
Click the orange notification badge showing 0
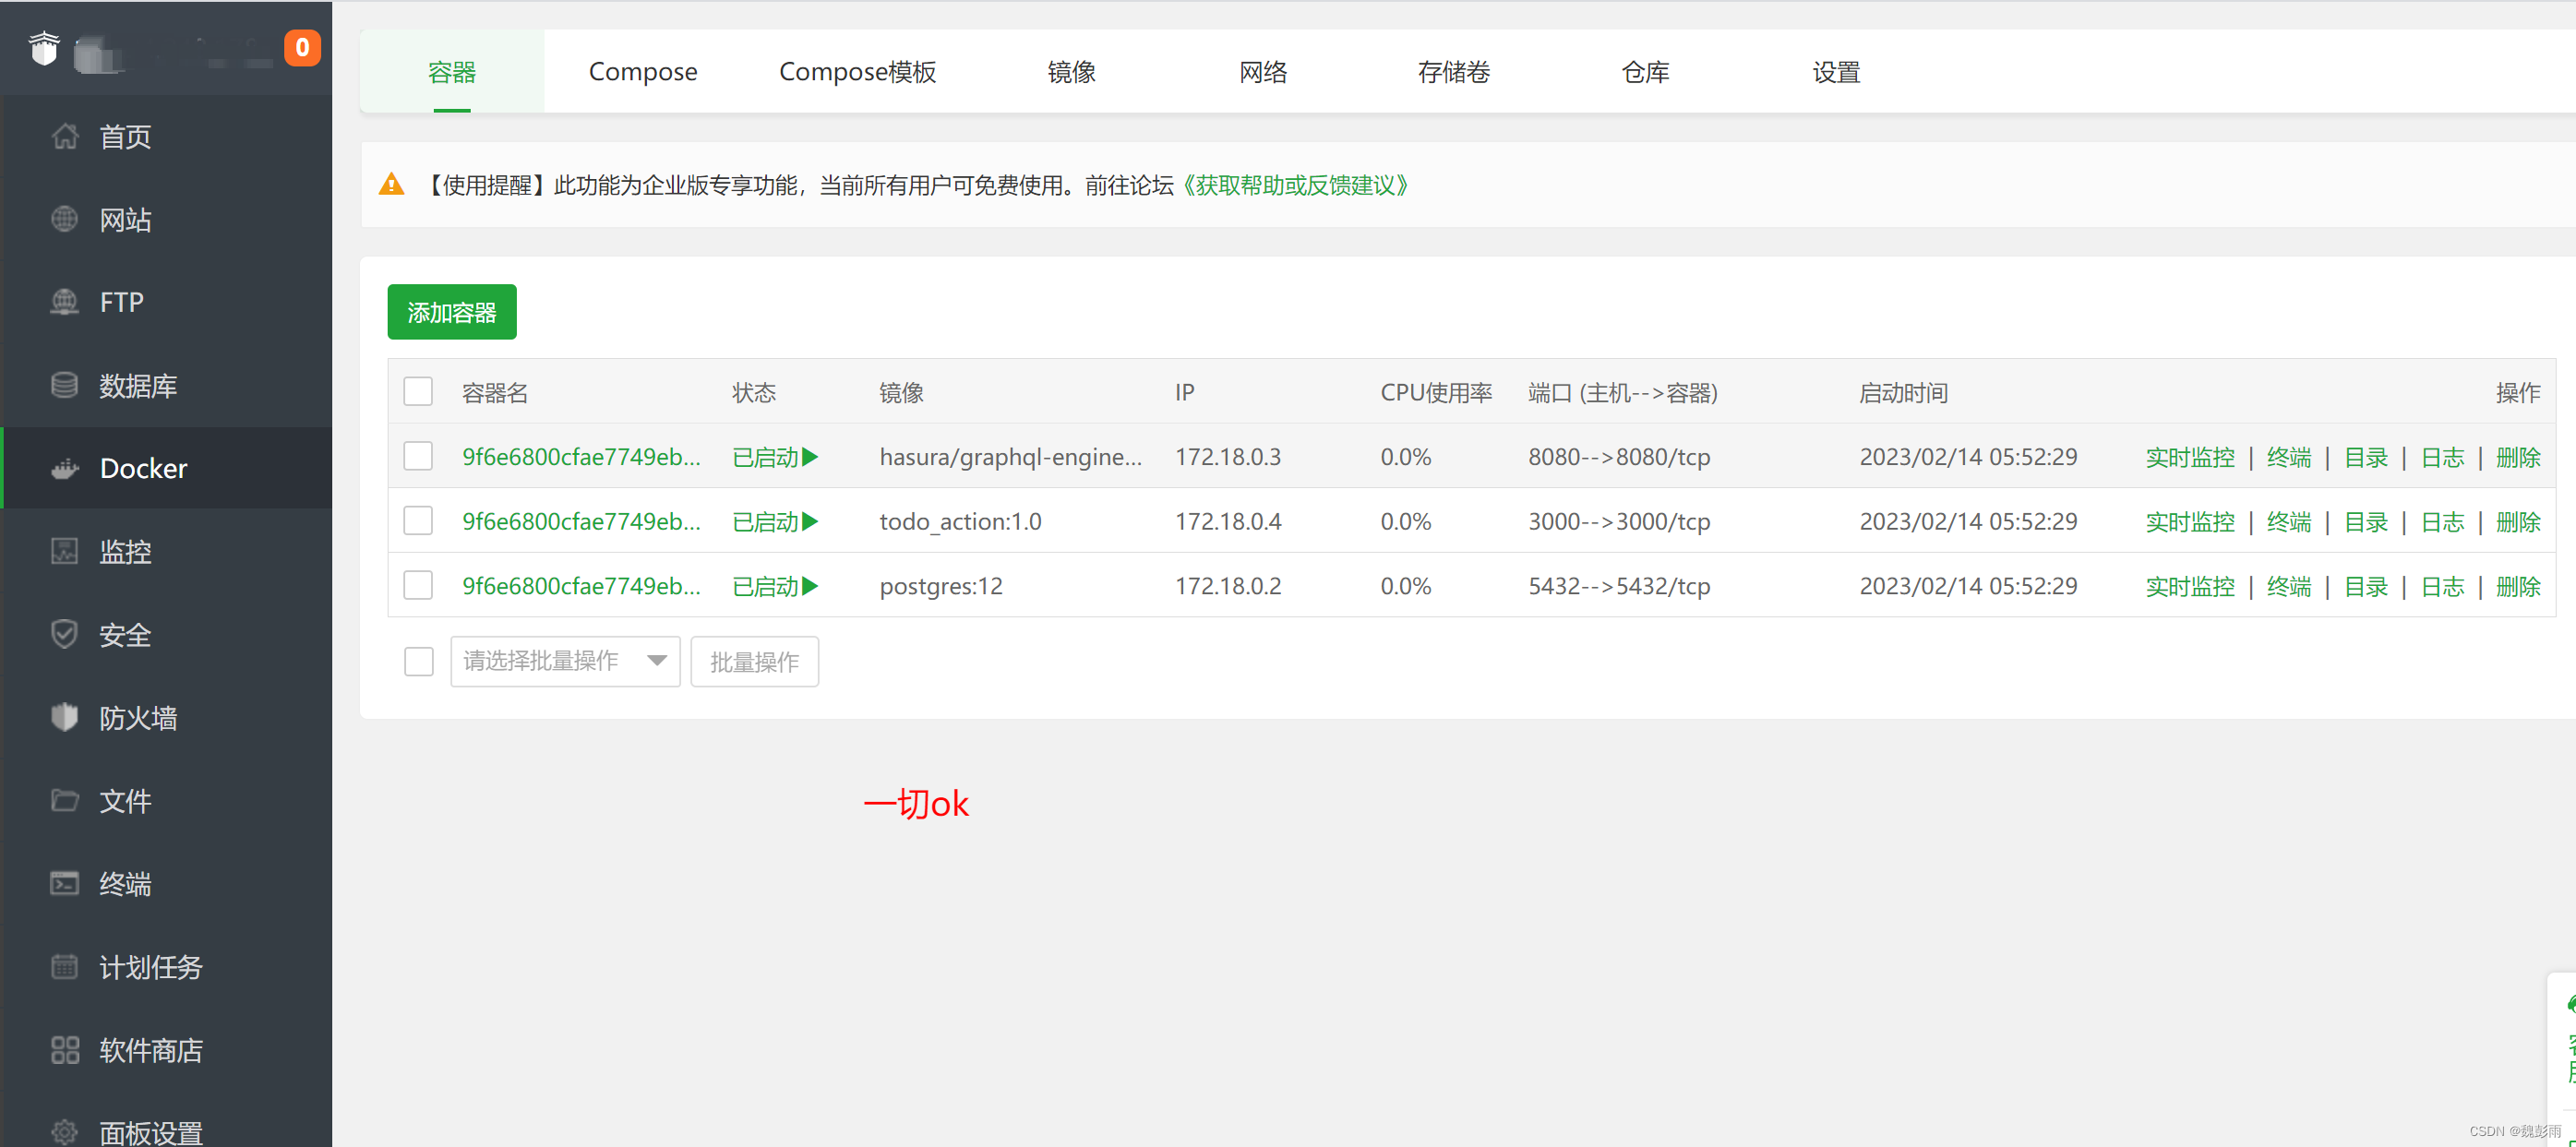(x=302, y=47)
